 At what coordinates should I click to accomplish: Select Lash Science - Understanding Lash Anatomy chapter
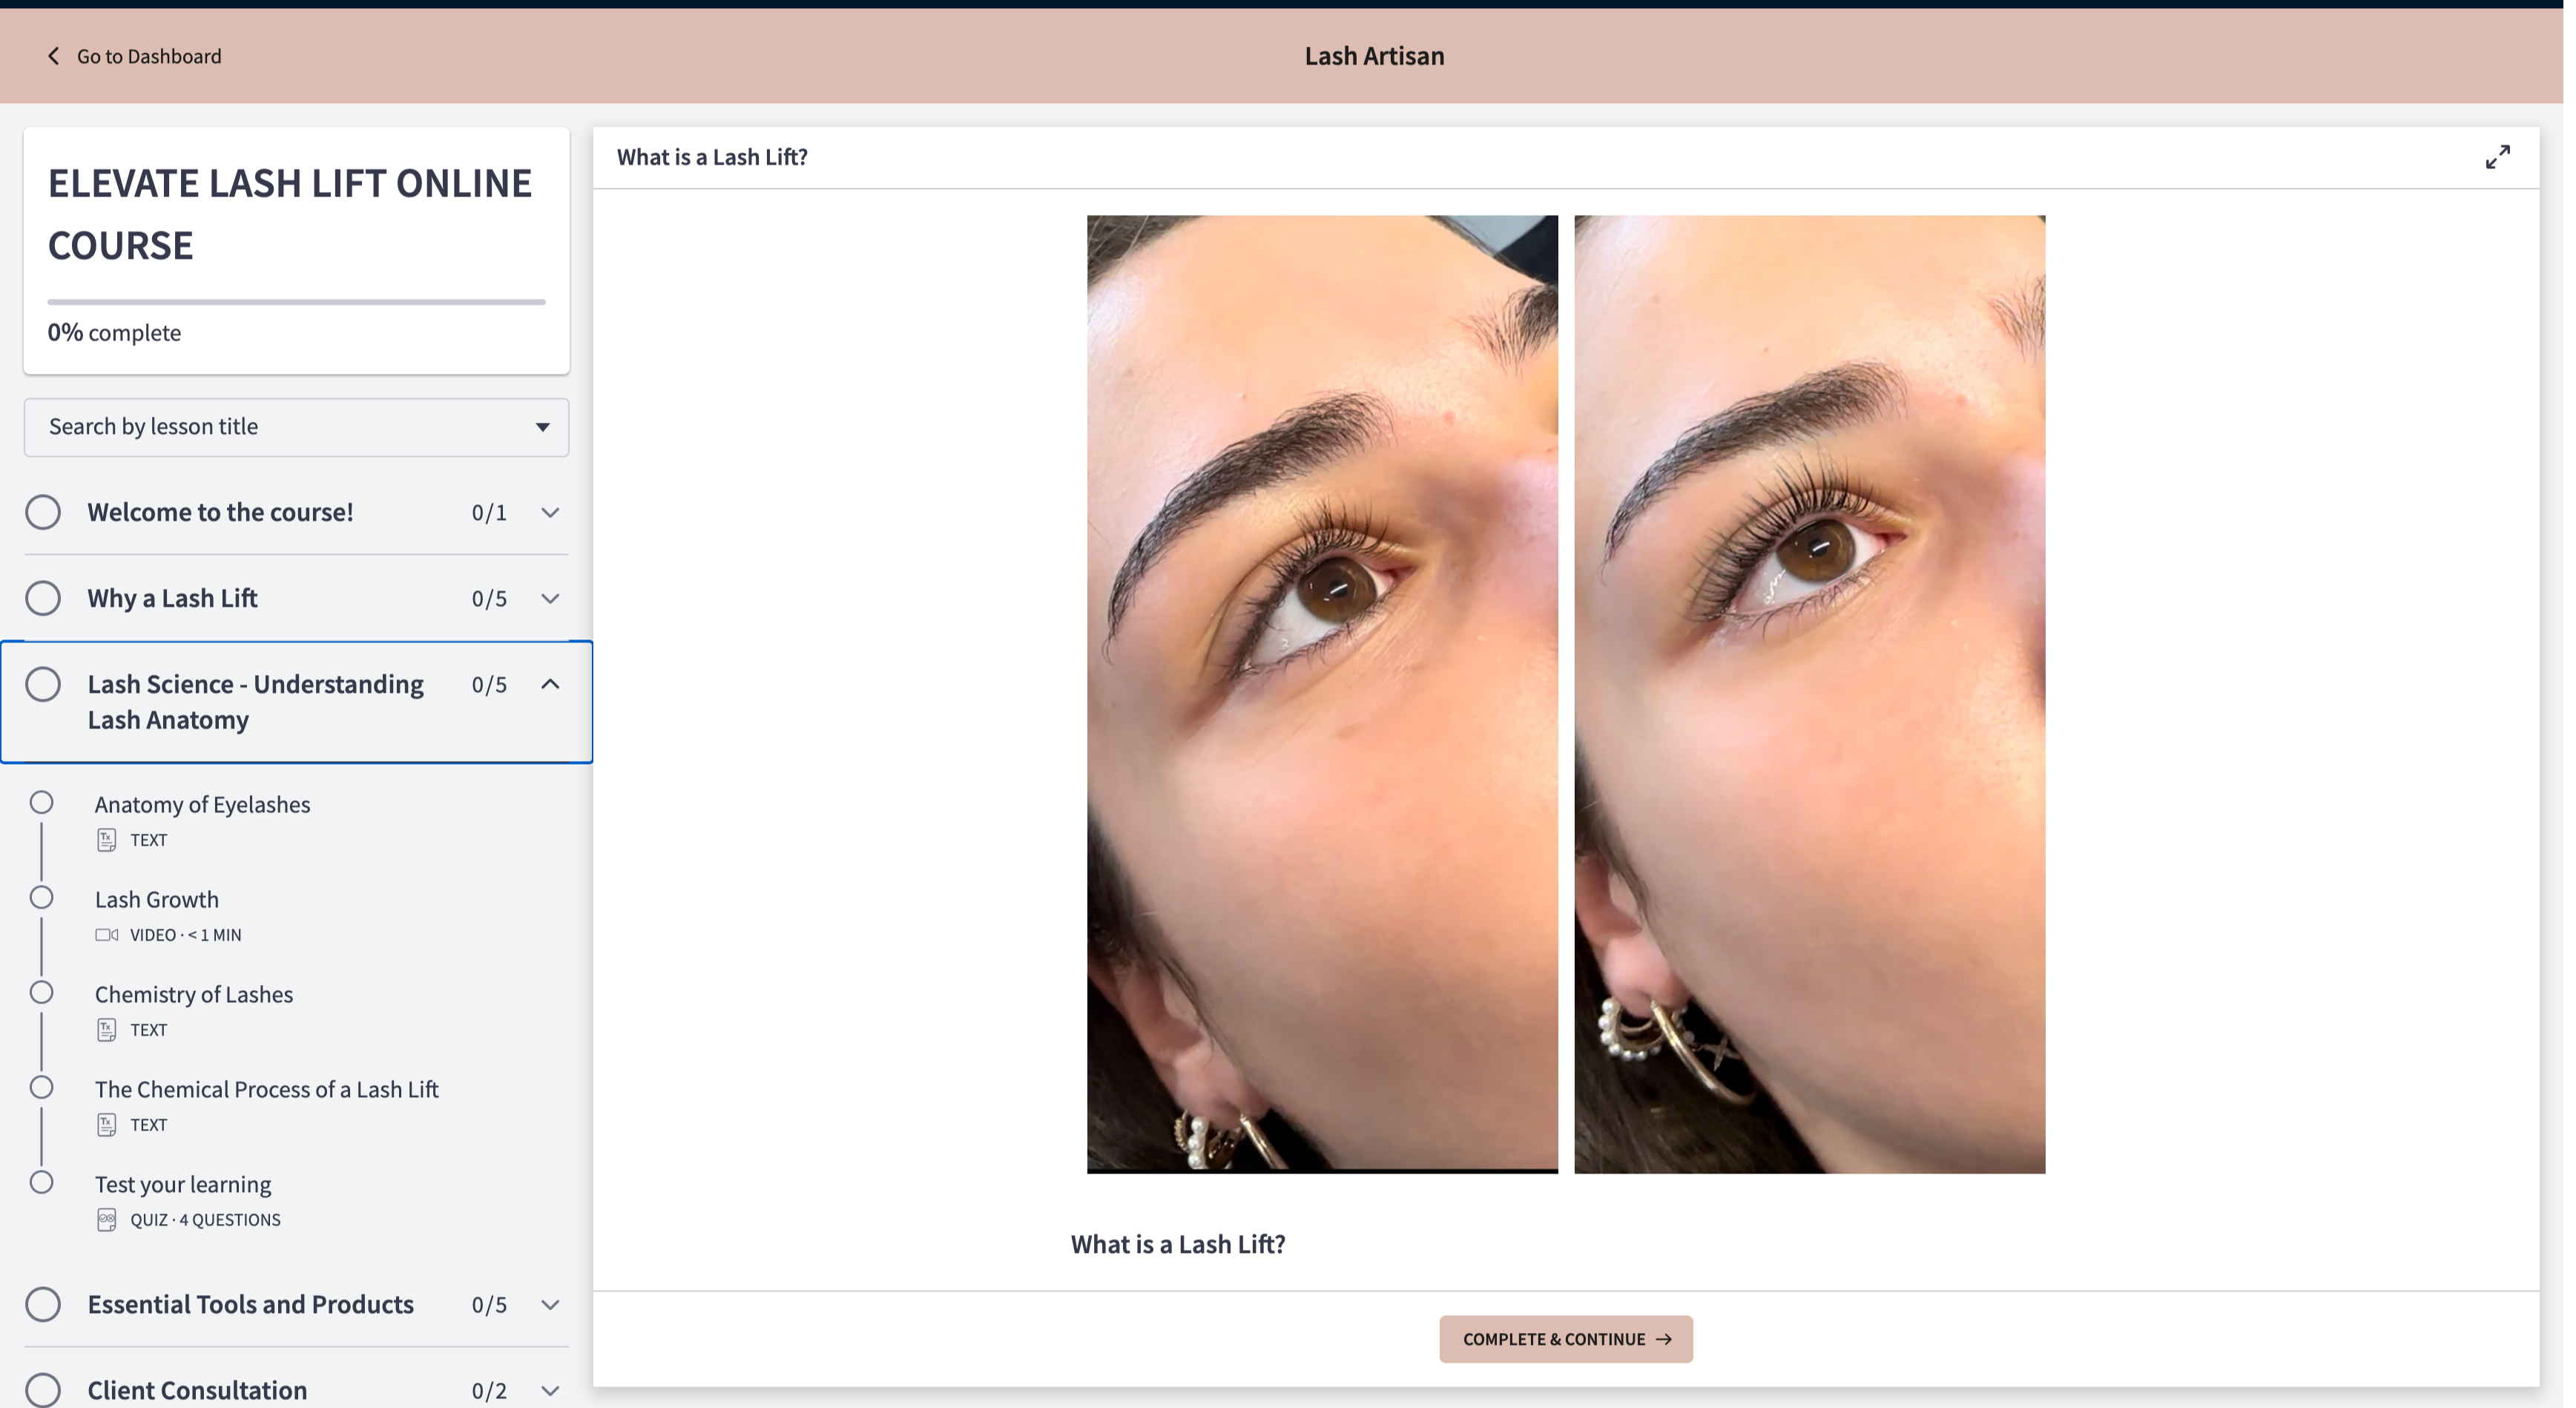click(x=297, y=702)
